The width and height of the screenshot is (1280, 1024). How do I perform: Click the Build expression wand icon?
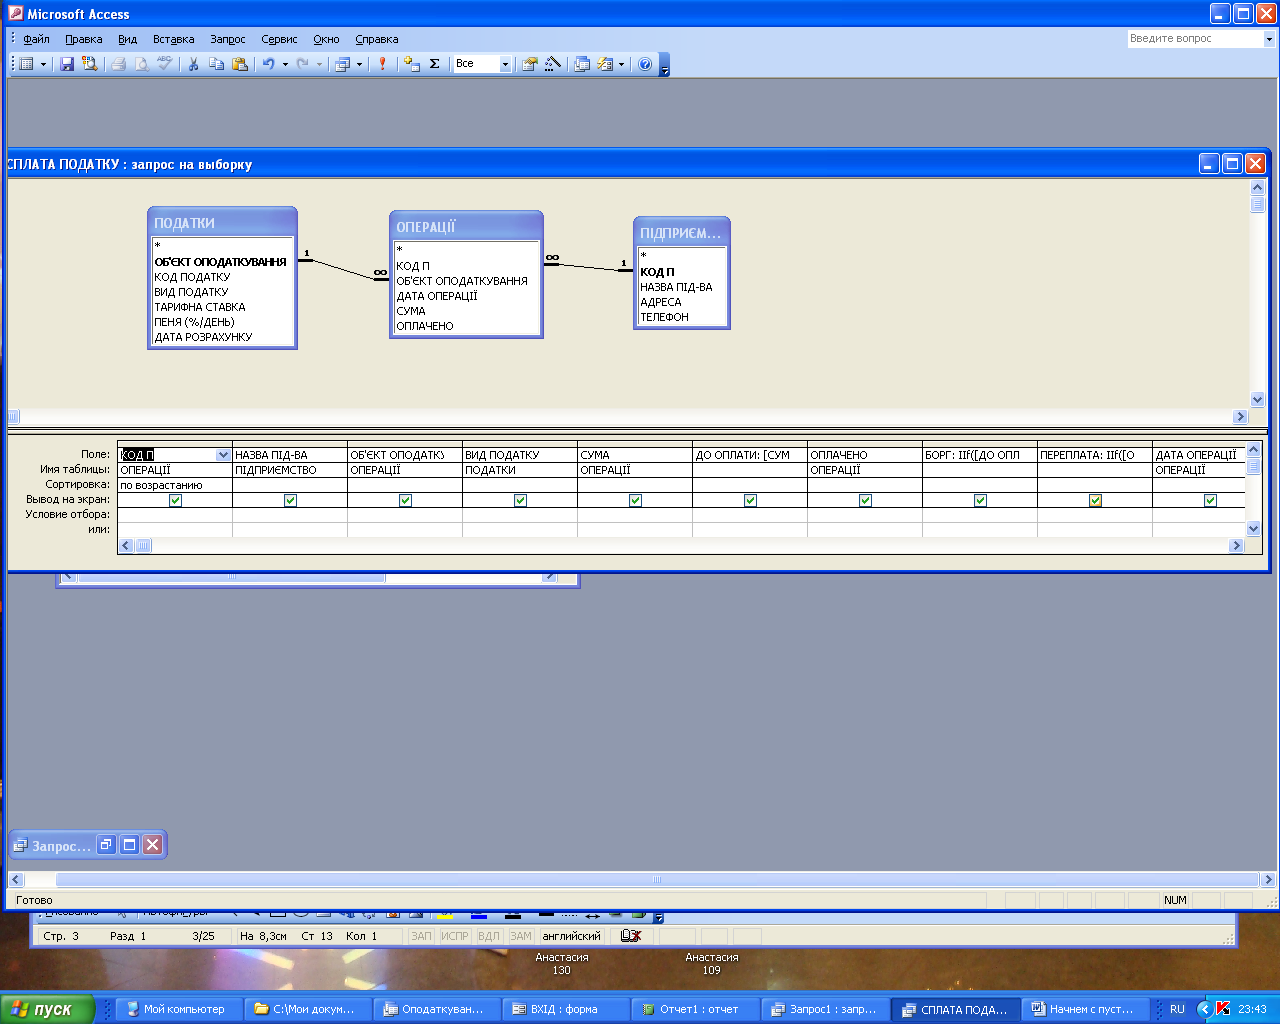[x=553, y=64]
